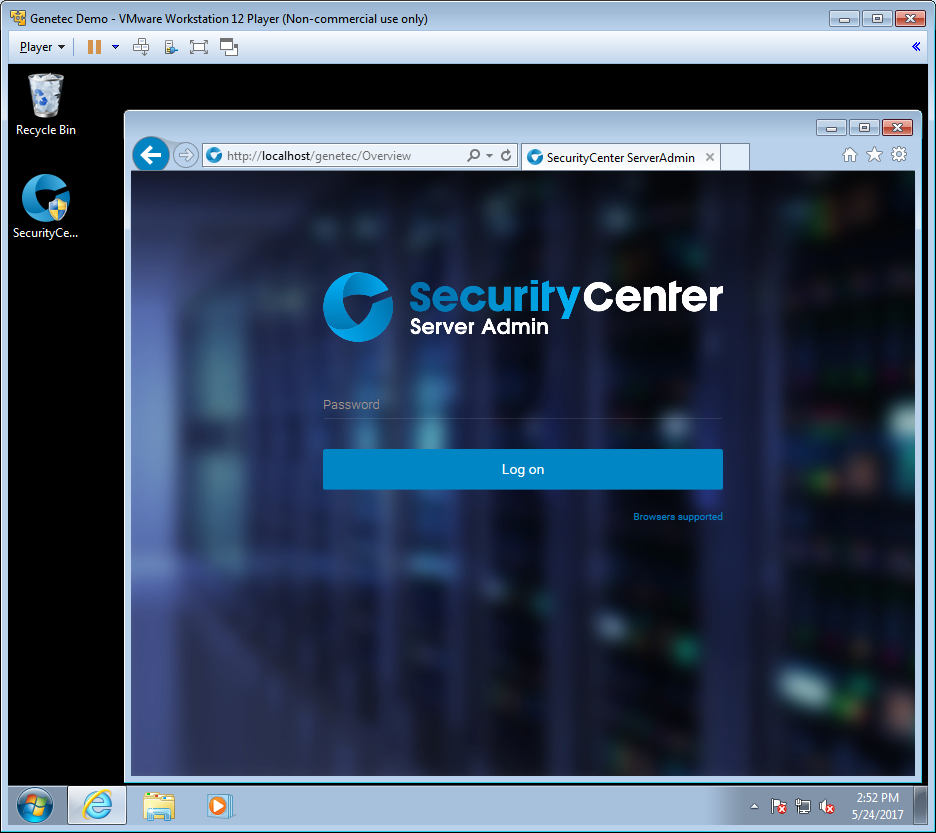Viewport: 936px width, 833px height.
Task: Click the Password input field
Action: tap(522, 405)
